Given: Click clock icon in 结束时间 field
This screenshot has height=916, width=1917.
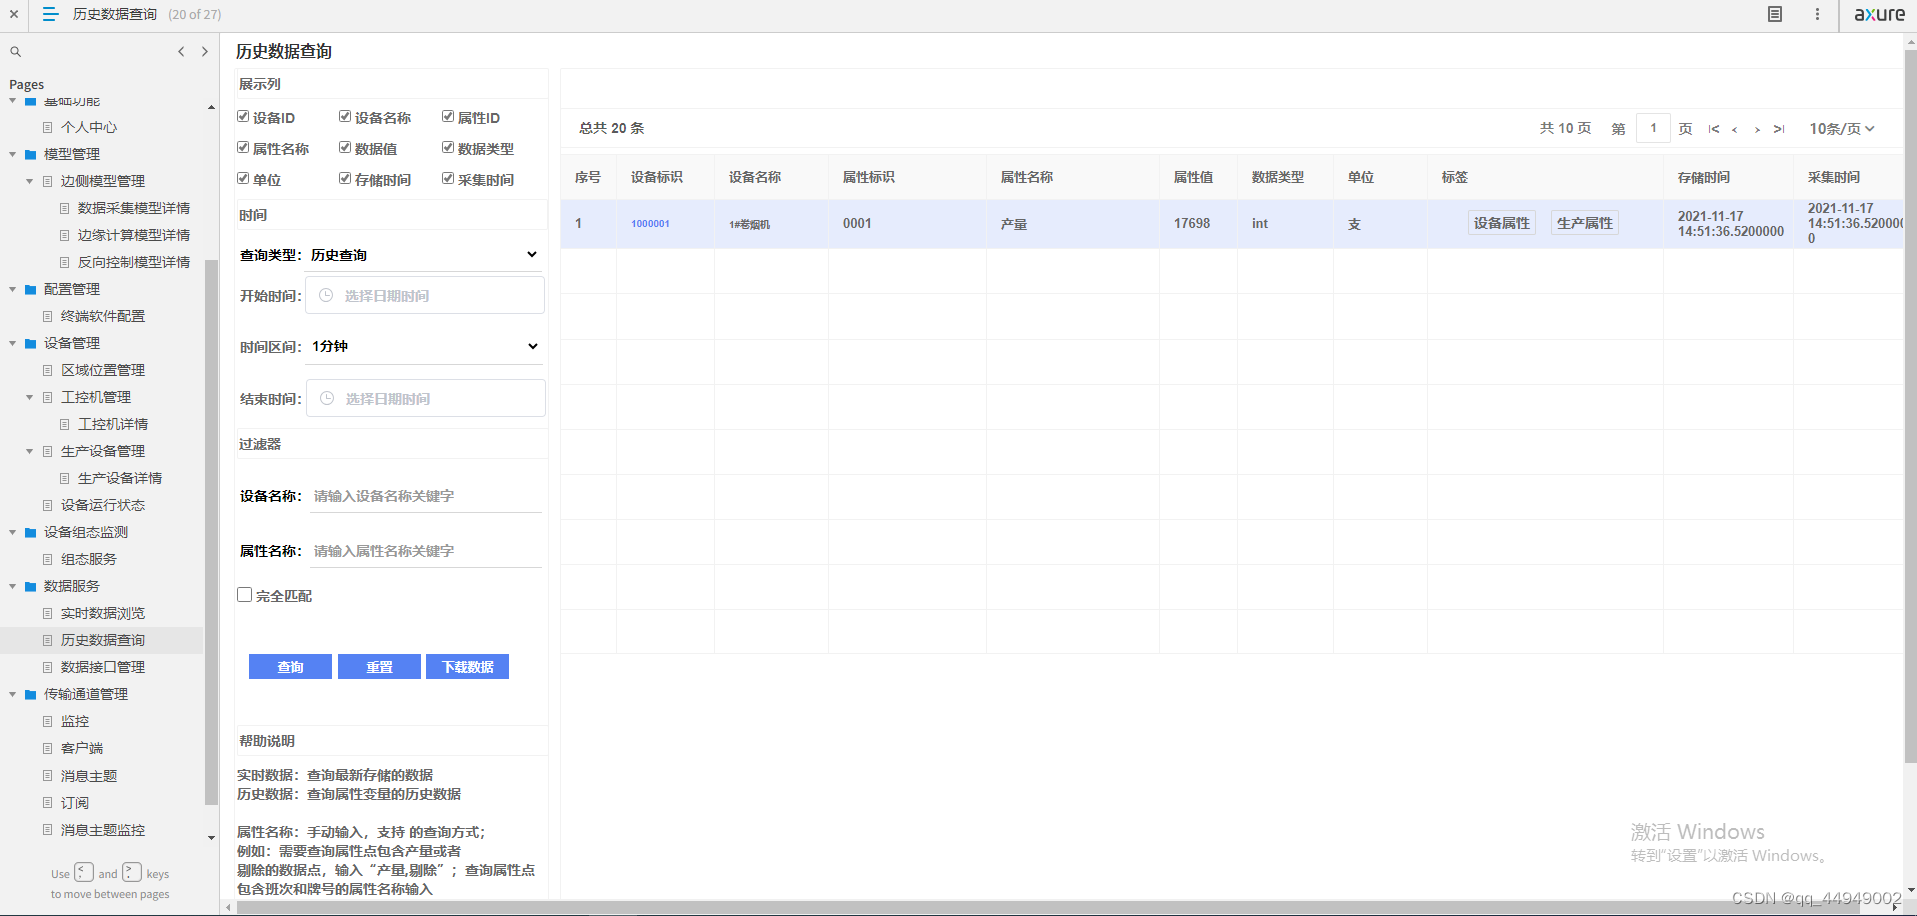Looking at the screenshot, I should coord(327,398).
